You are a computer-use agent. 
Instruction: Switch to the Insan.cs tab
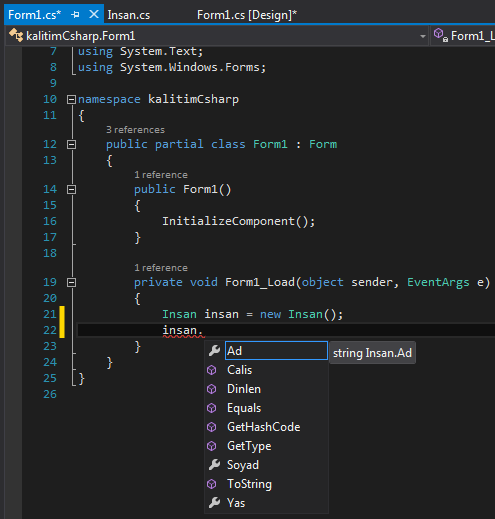[x=129, y=15]
